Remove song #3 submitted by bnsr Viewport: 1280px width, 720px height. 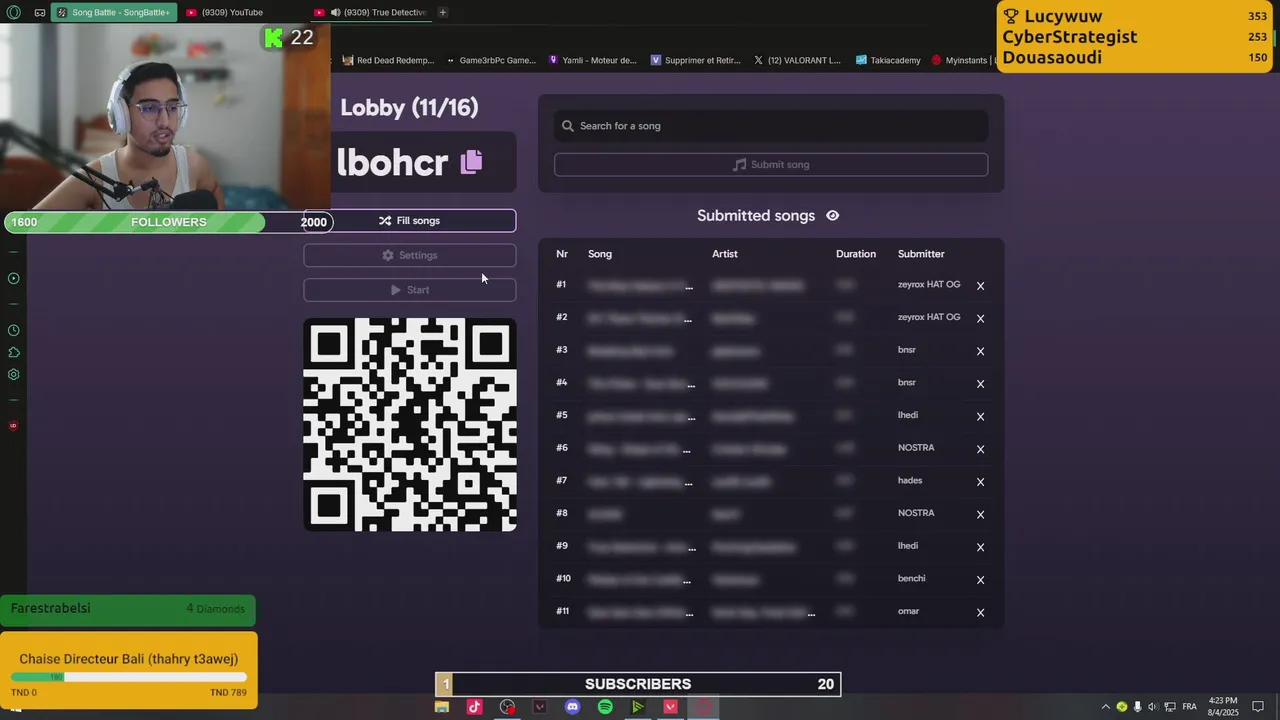point(980,351)
